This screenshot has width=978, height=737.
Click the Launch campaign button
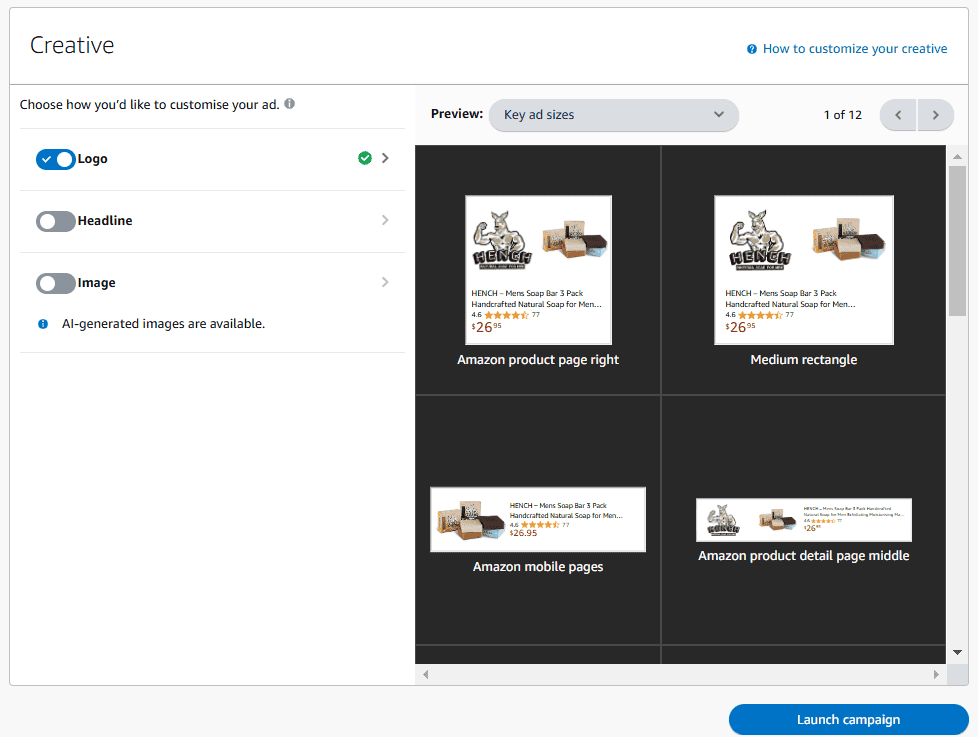848,719
